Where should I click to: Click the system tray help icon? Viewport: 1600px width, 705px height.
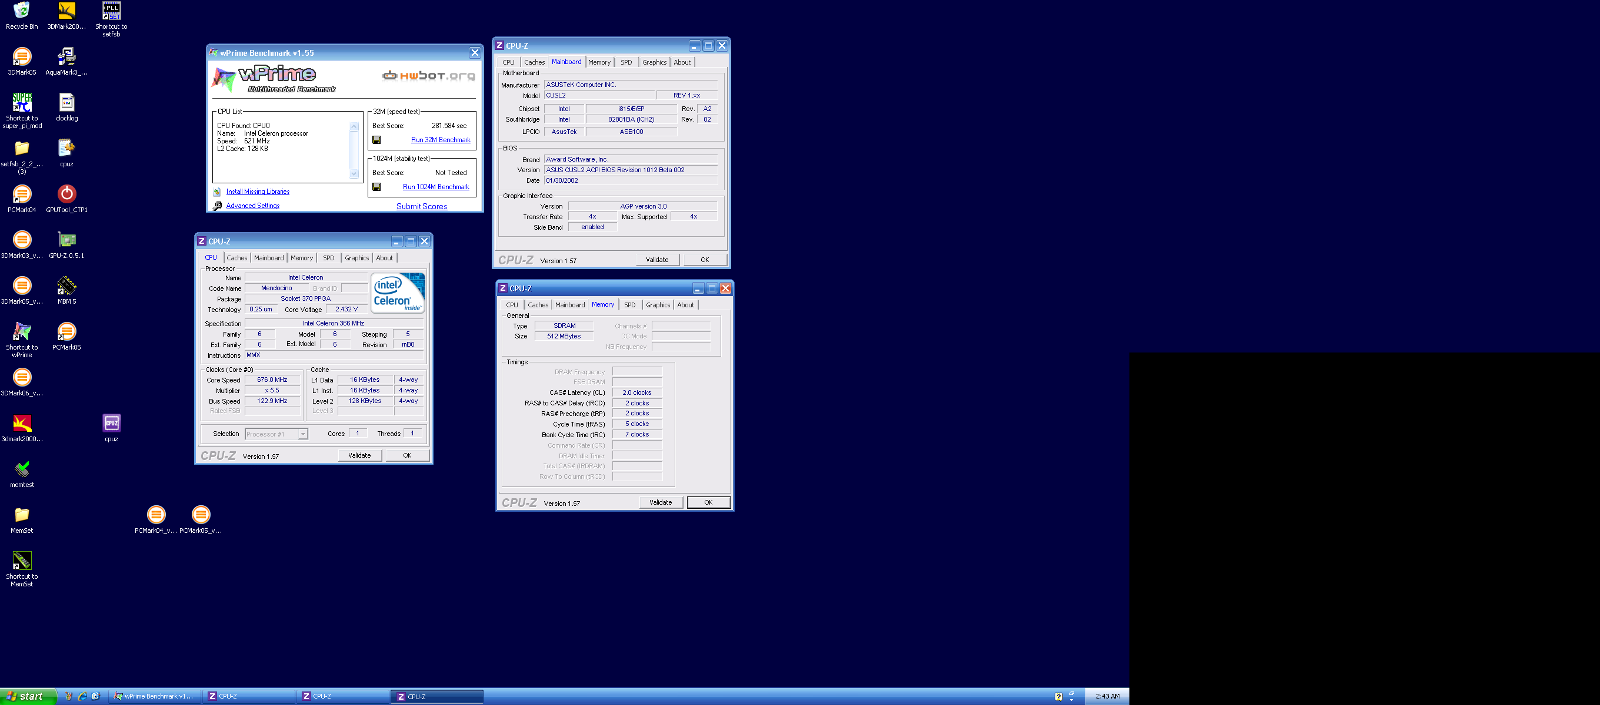1058,696
